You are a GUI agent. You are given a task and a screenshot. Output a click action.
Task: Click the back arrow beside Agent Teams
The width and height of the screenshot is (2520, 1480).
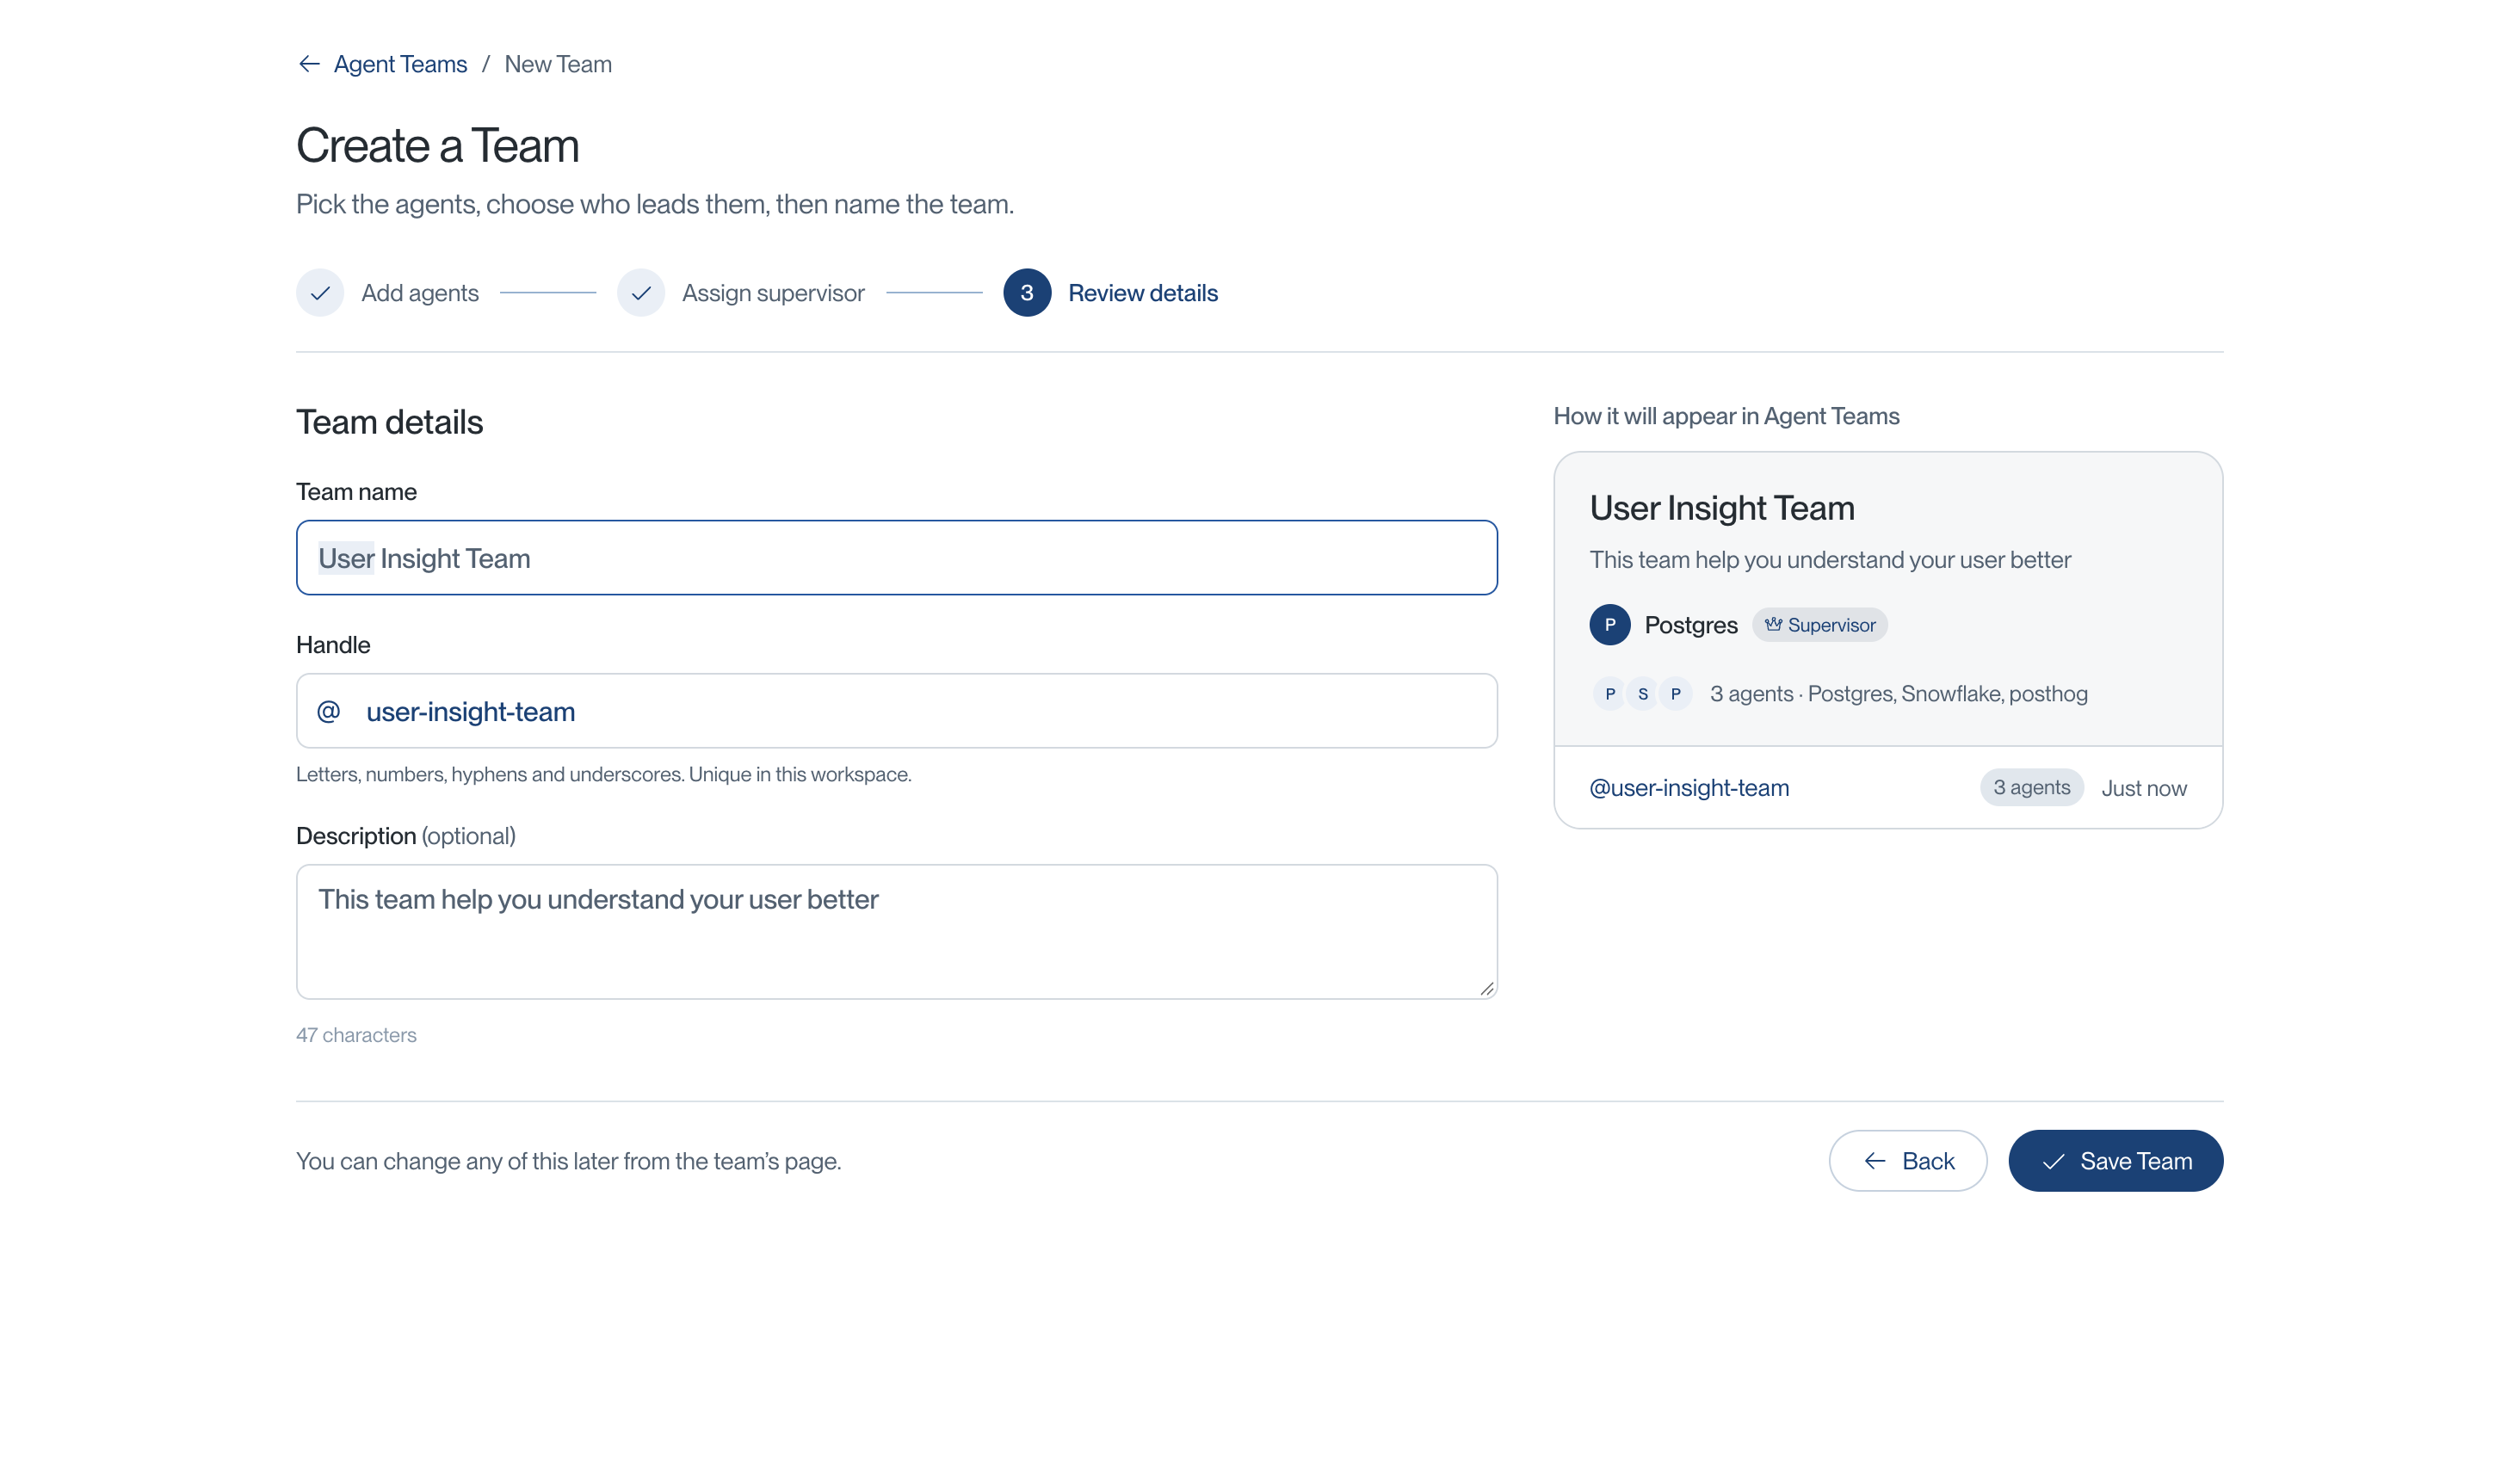pyautogui.click(x=309, y=64)
